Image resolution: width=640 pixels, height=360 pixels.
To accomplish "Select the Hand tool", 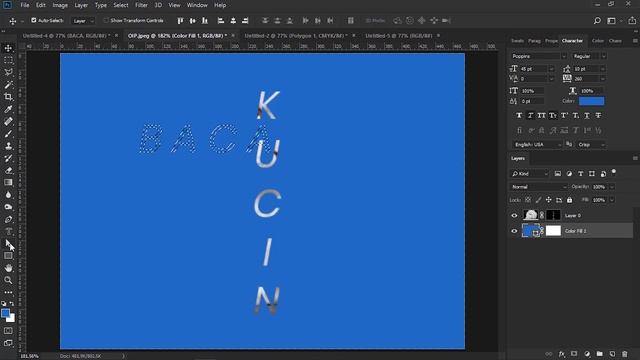I will tap(8, 268).
